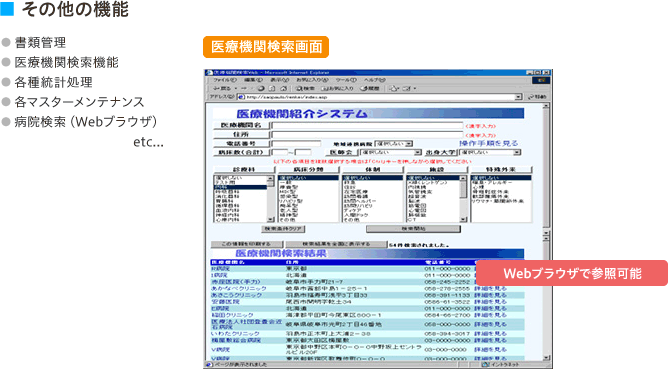Screen dimensions: 669x369
Task: Click the IE page icon in address bar
Action: 241,97
